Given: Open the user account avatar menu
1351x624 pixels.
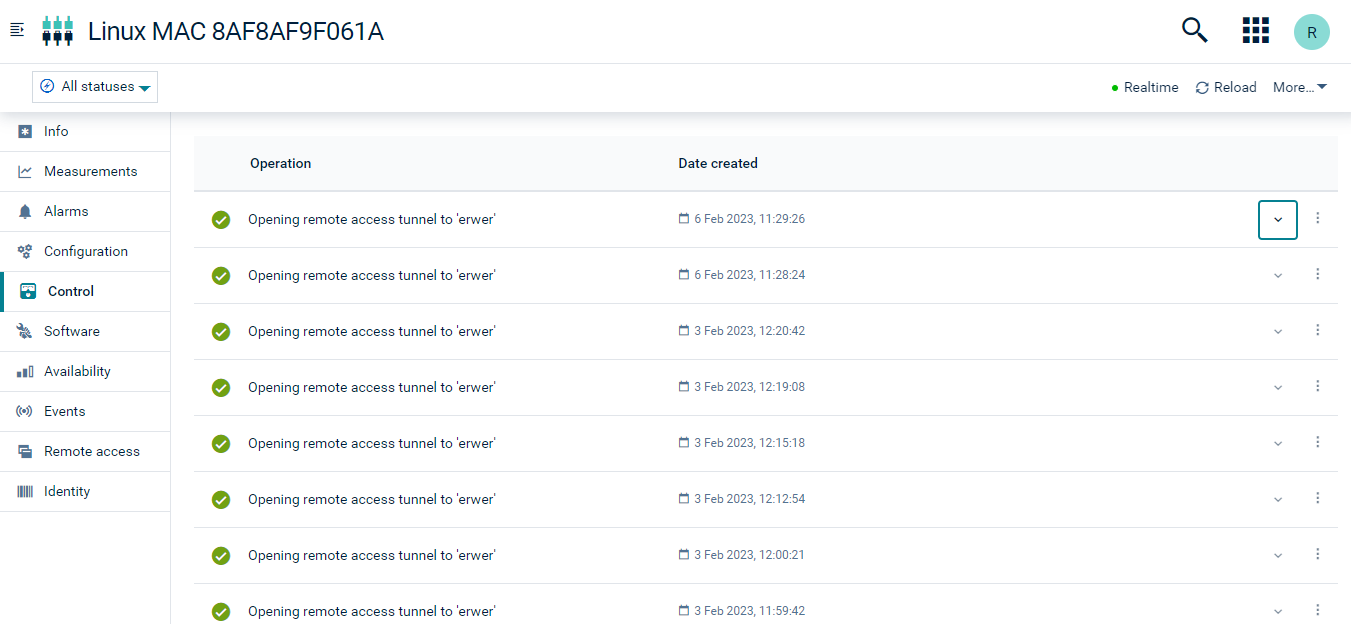Looking at the screenshot, I should [x=1311, y=31].
